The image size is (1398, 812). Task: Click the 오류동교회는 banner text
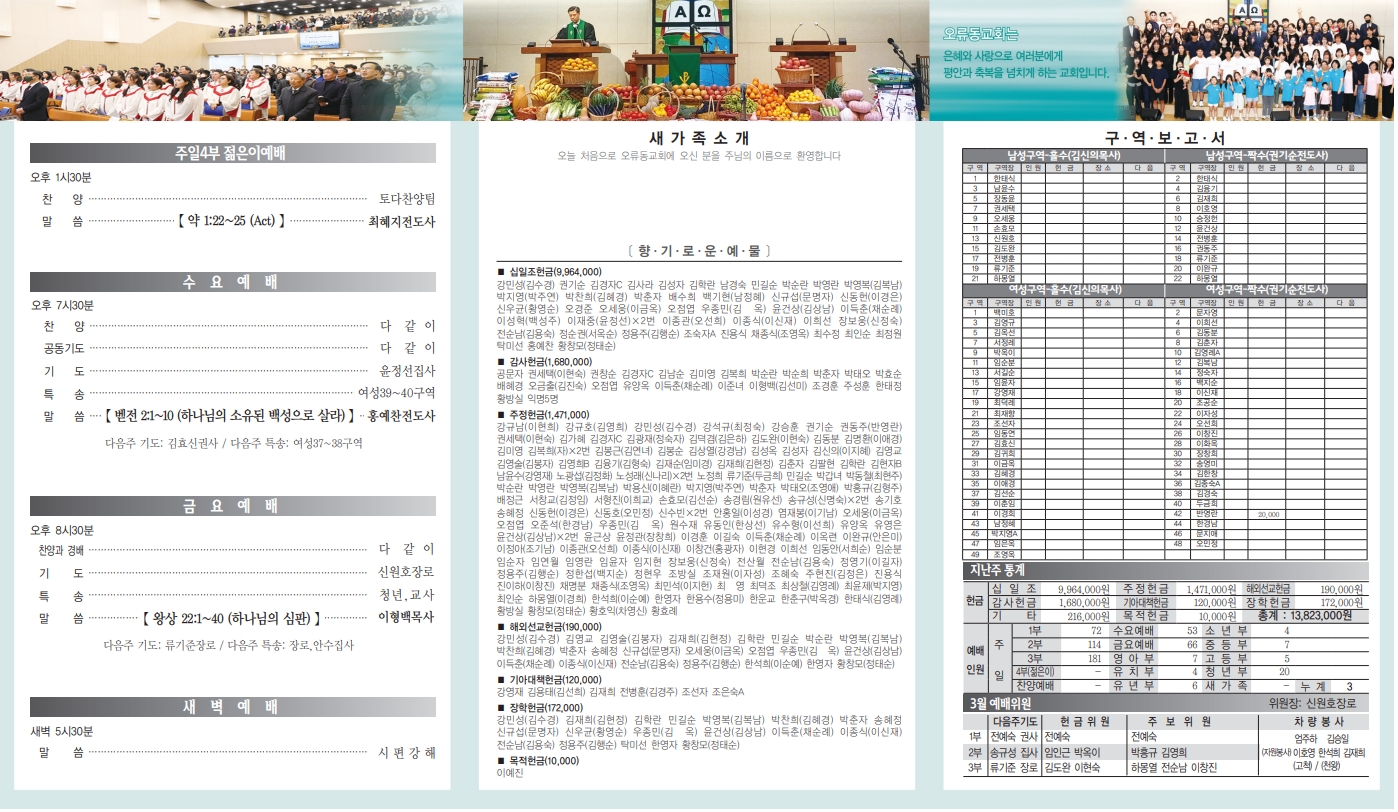pyautogui.click(x=974, y=32)
